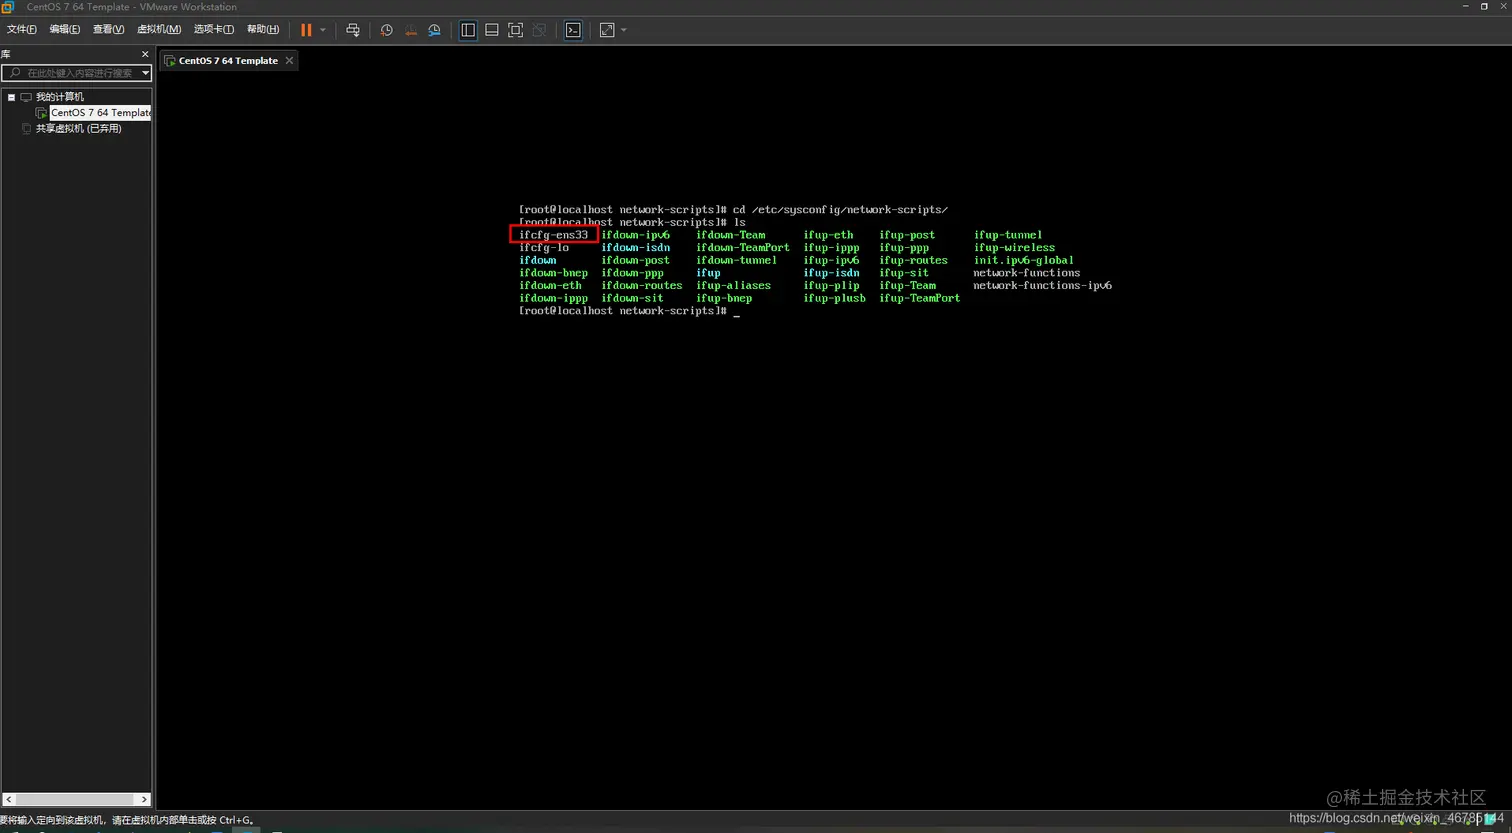Click the stretch guest display icon
The image size is (1512, 833).
pyautogui.click(x=607, y=30)
